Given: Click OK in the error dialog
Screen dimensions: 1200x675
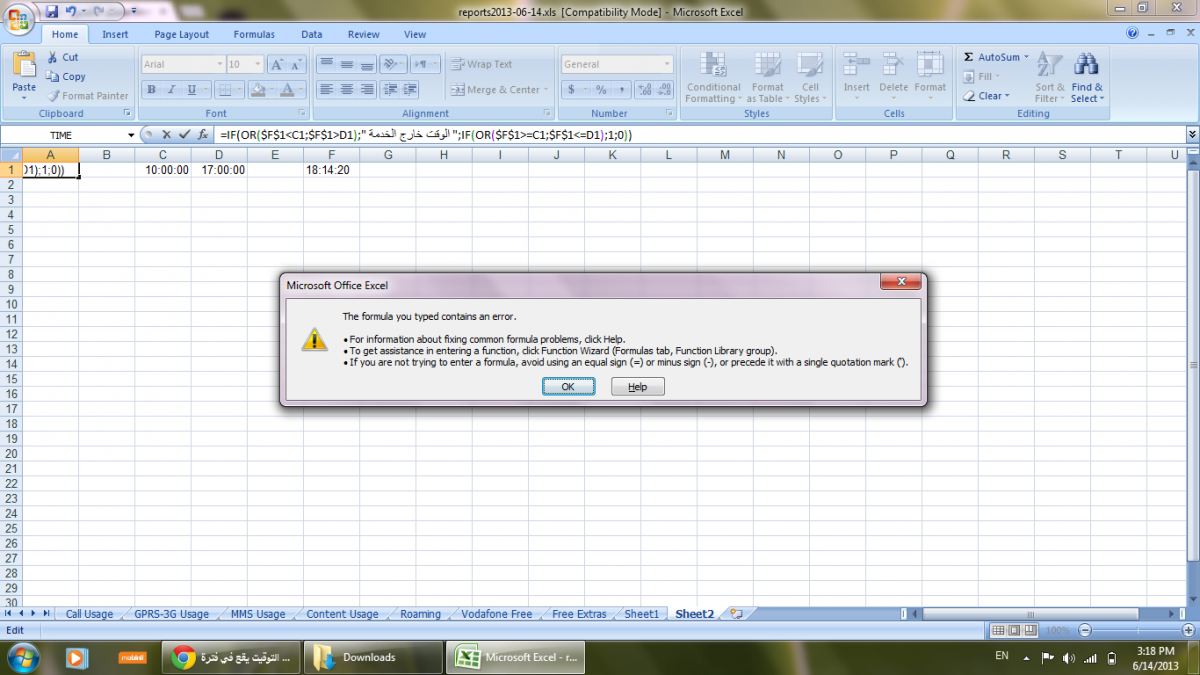Looking at the screenshot, I should point(568,387).
